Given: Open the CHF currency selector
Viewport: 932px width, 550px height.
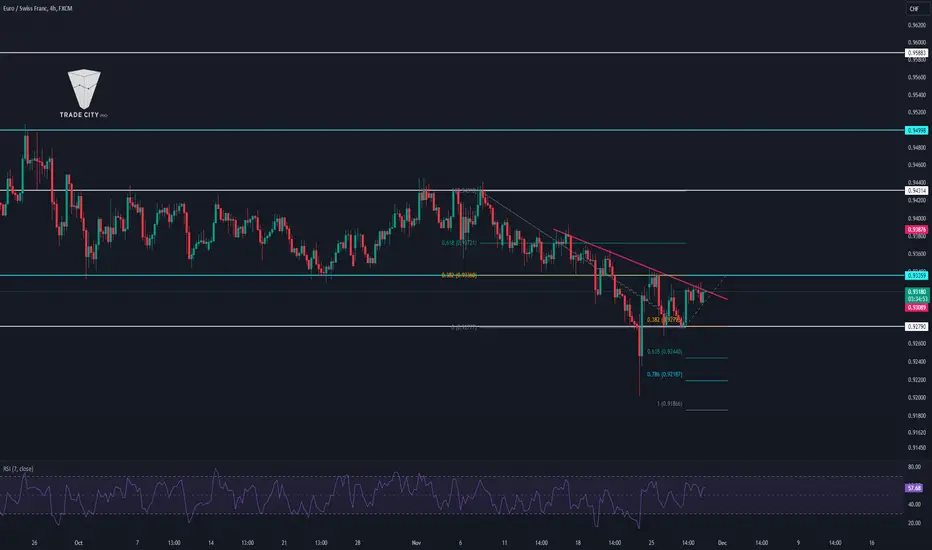Looking at the screenshot, I should (x=914, y=8).
